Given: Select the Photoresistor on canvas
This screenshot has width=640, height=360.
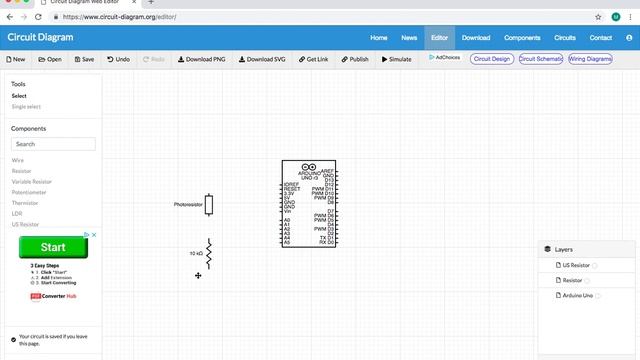Looking at the screenshot, I should (x=209, y=204).
